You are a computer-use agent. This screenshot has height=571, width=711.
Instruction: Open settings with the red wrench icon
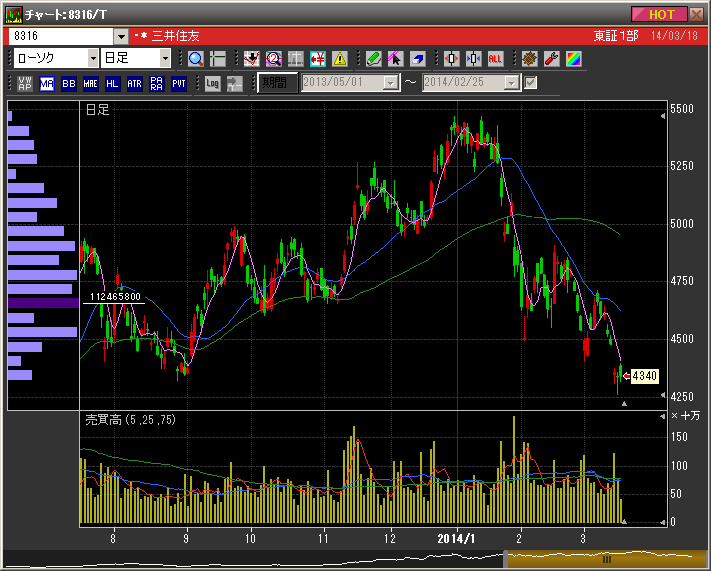(x=551, y=59)
